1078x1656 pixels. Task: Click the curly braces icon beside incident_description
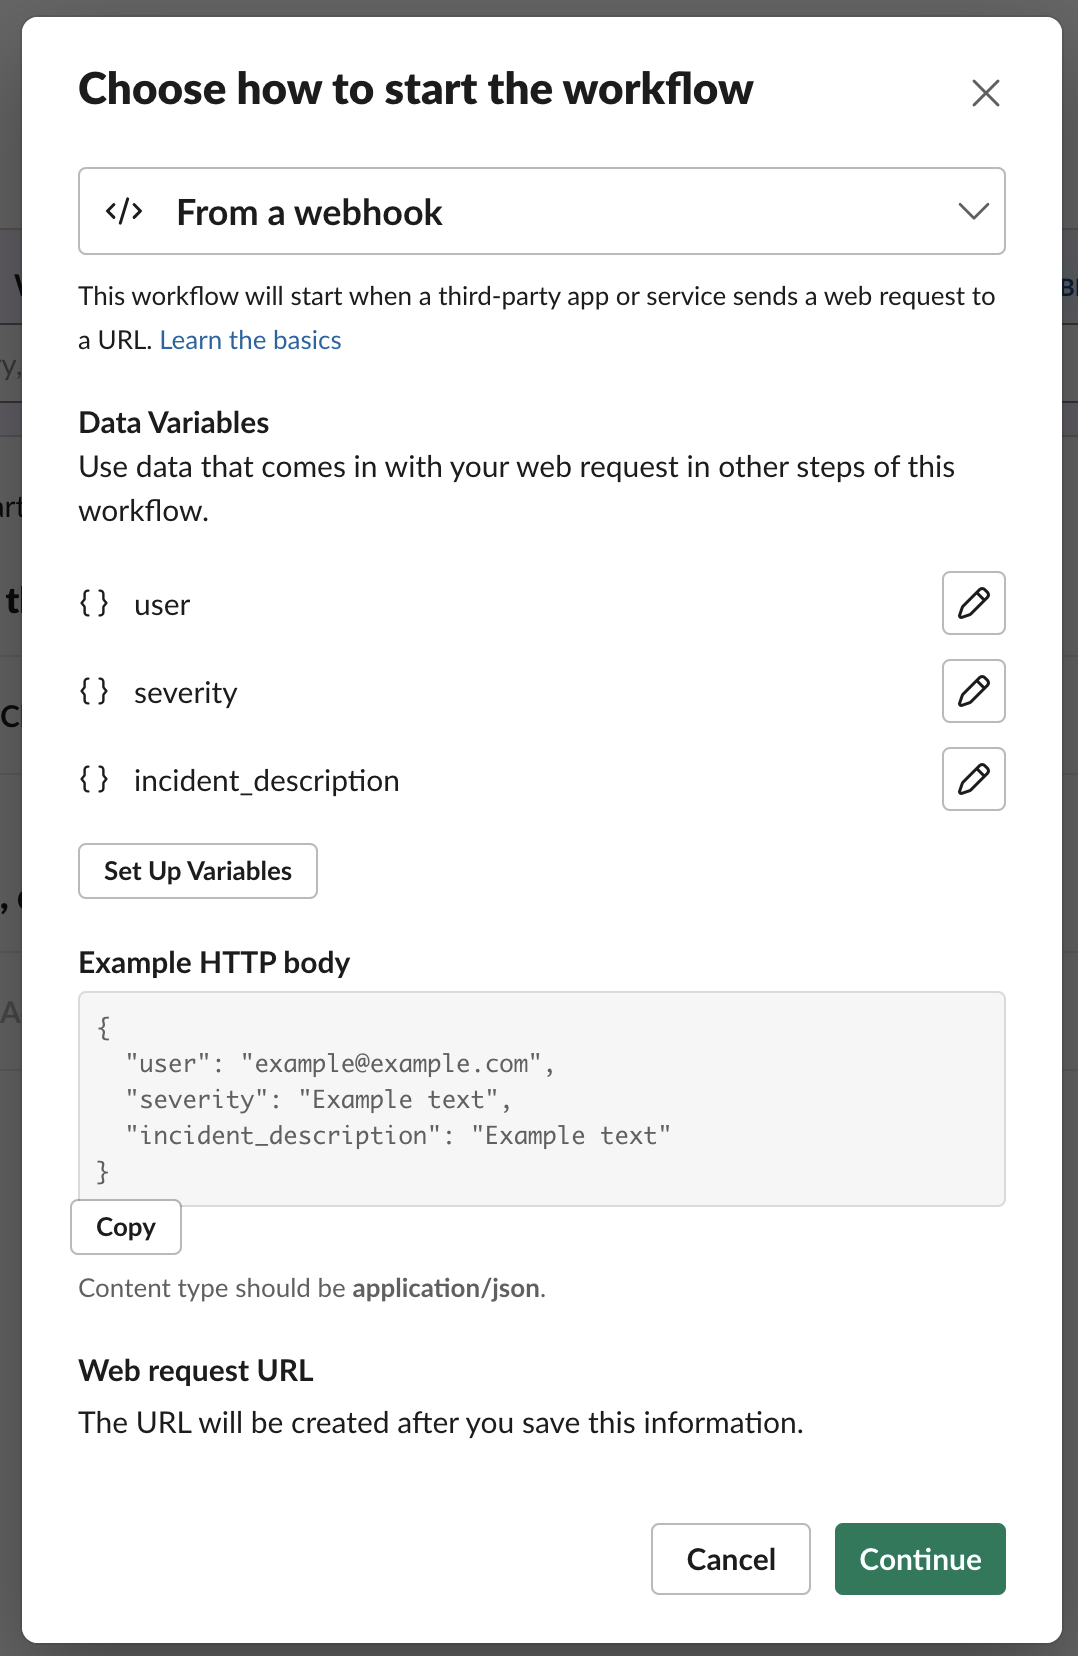point(94,779)
